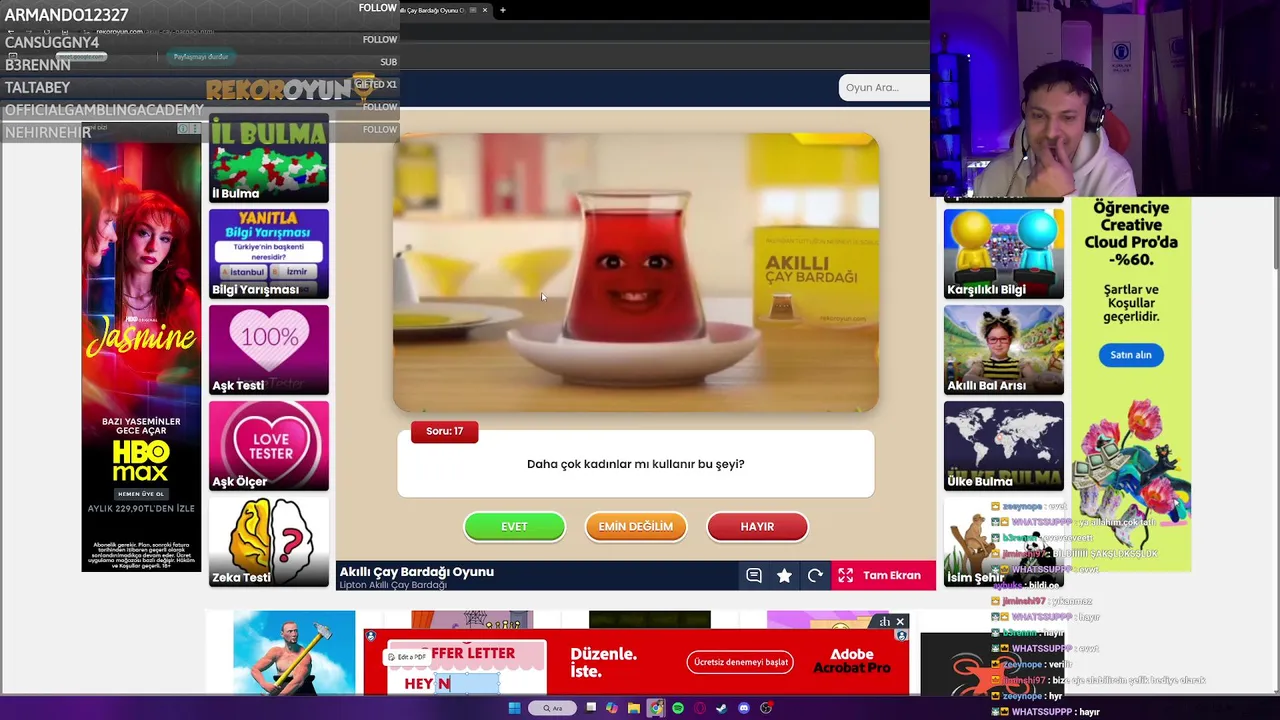The height and width of the screenshot is (720, 1280).
Task: Switch to Chrome in the taskbar
Action: (656, 708)
